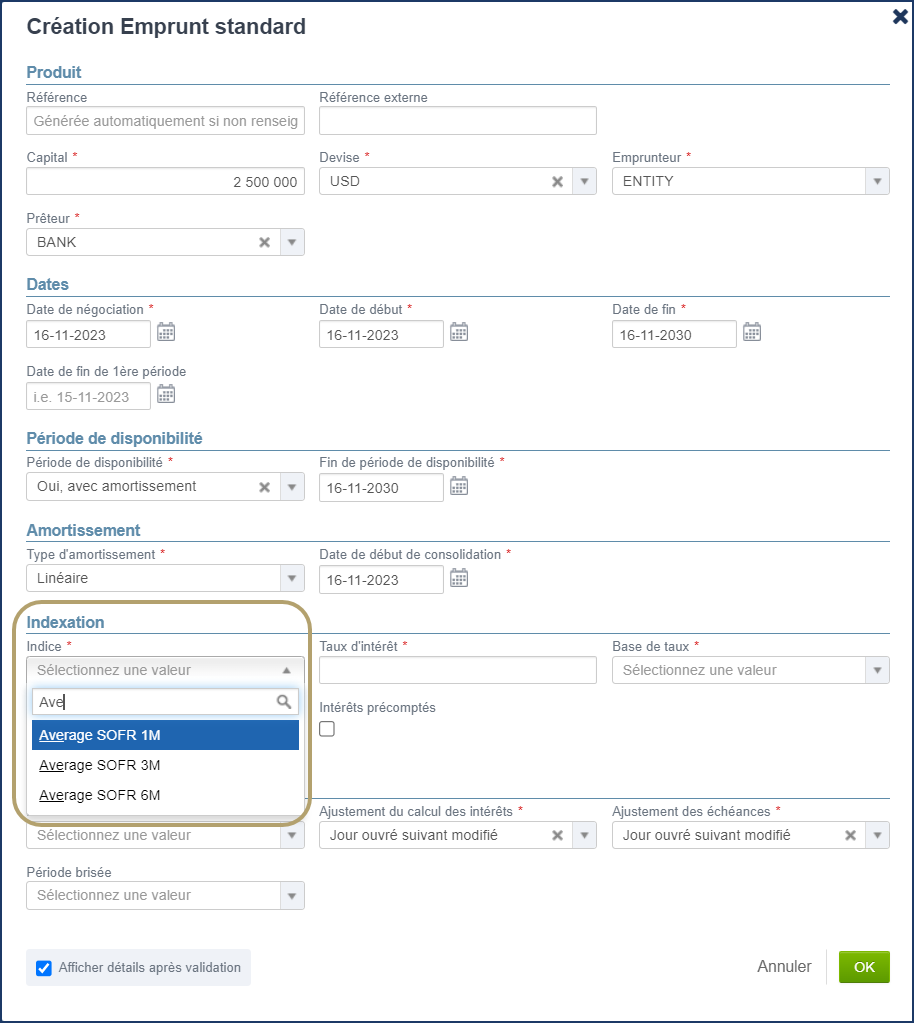Open the calendar for Date de fin

pyautogui.click(x=752, y=333)
